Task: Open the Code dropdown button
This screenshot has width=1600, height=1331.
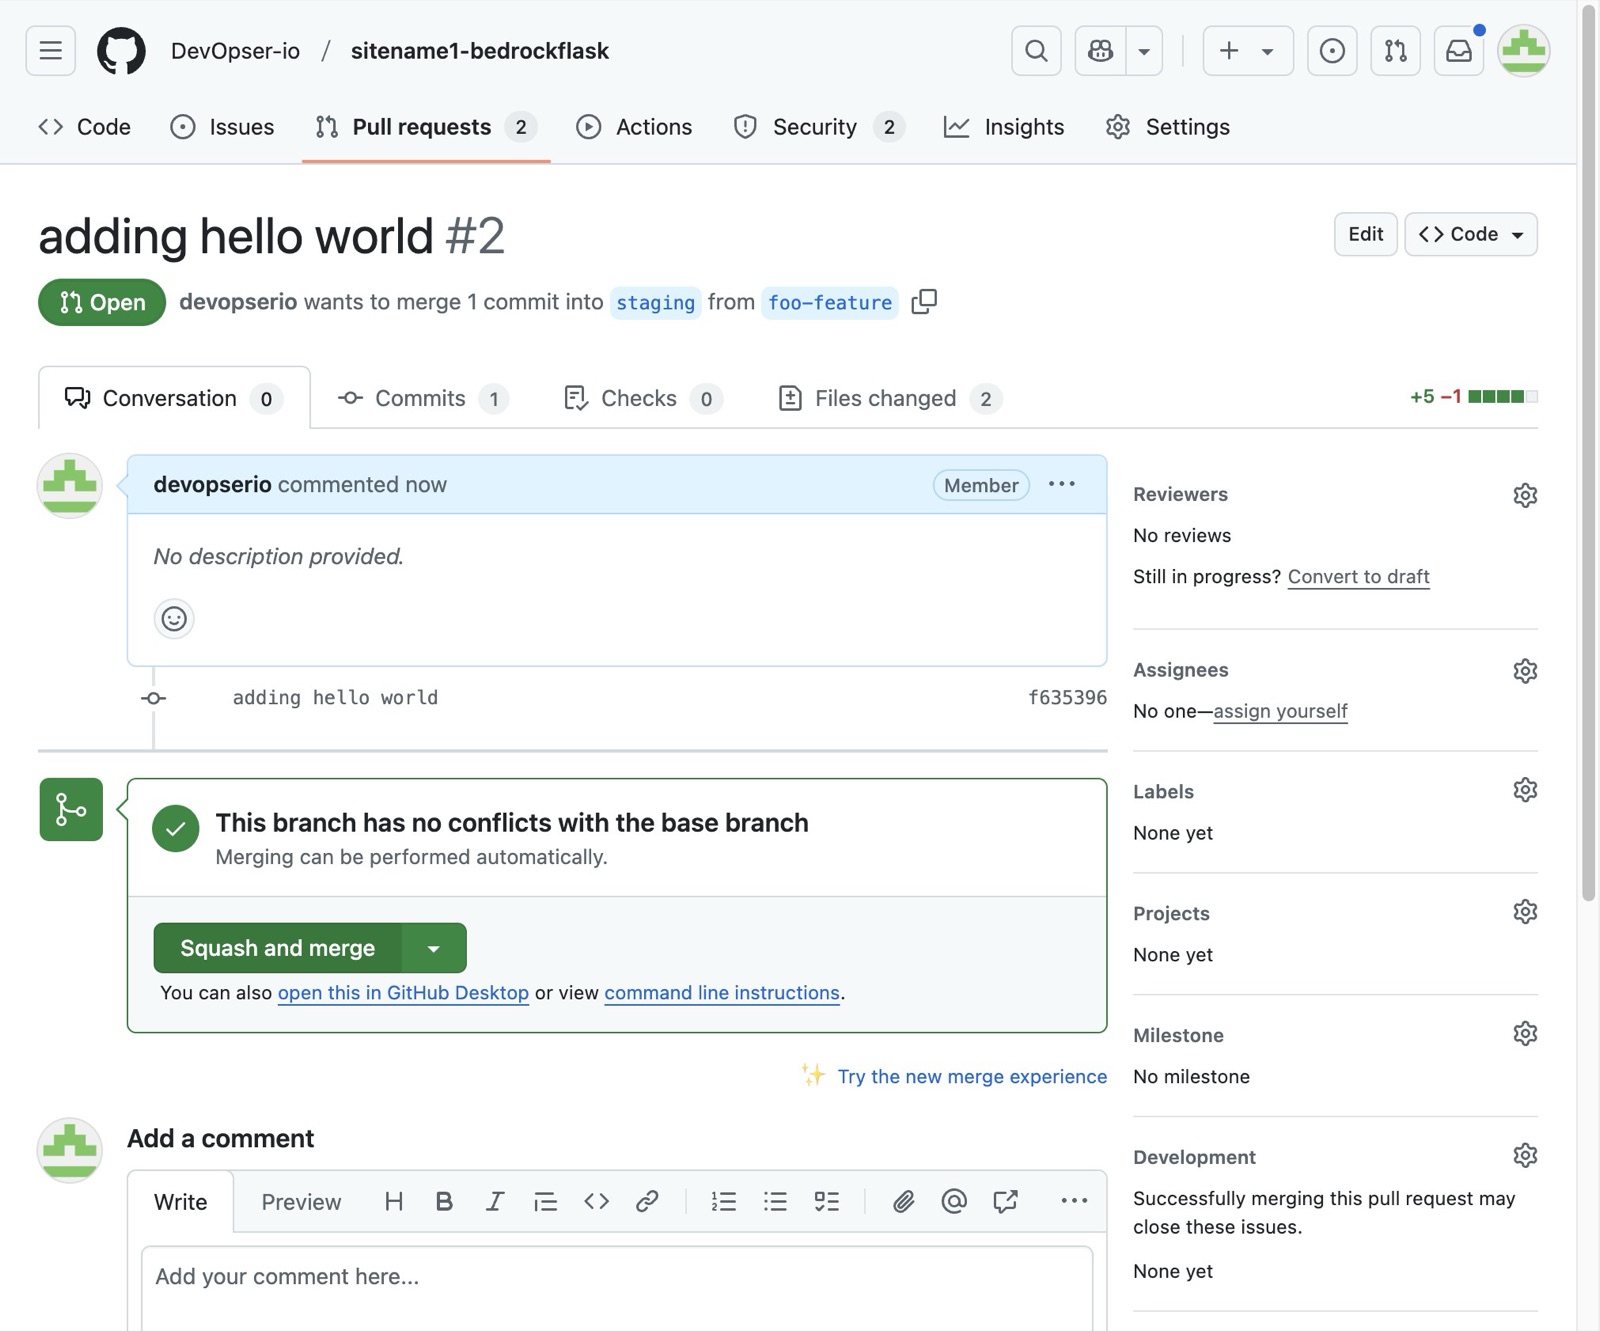Action: 1470,234
